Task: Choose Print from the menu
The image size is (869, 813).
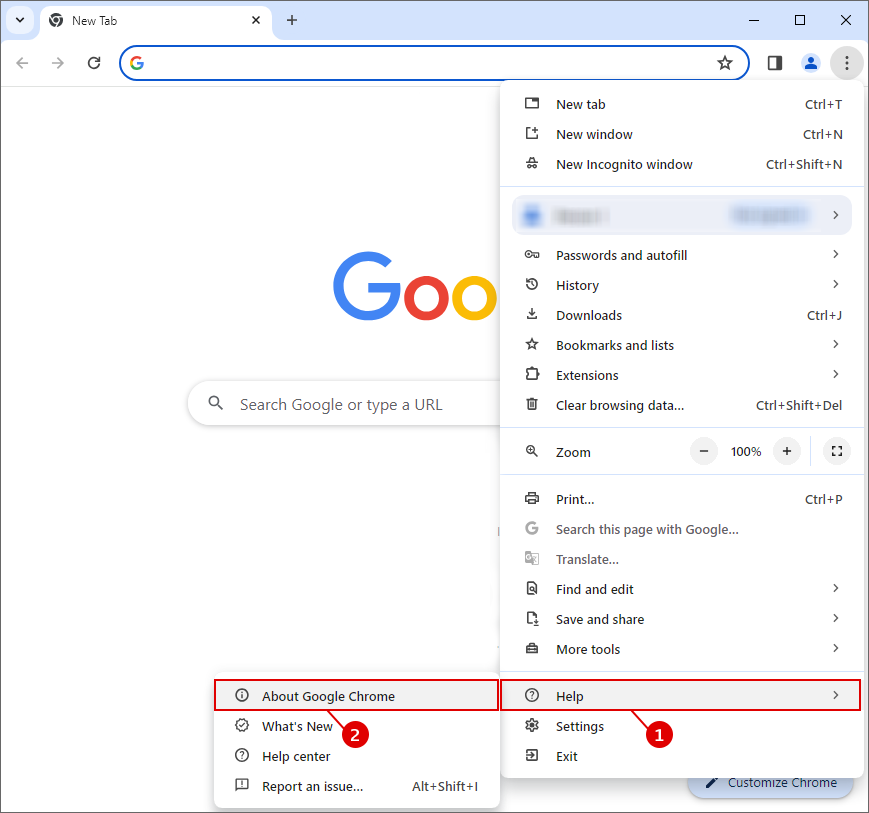Action: (683, 499)
